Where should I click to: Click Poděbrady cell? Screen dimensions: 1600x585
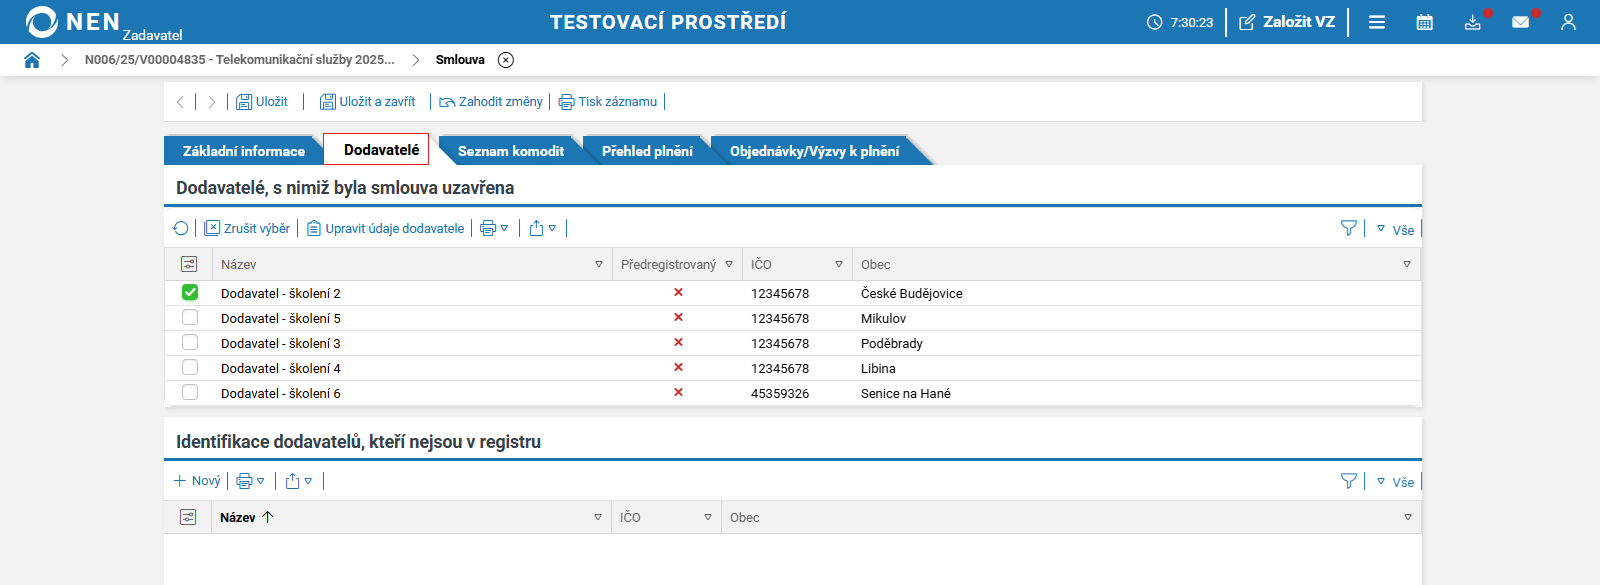point(892,343)
